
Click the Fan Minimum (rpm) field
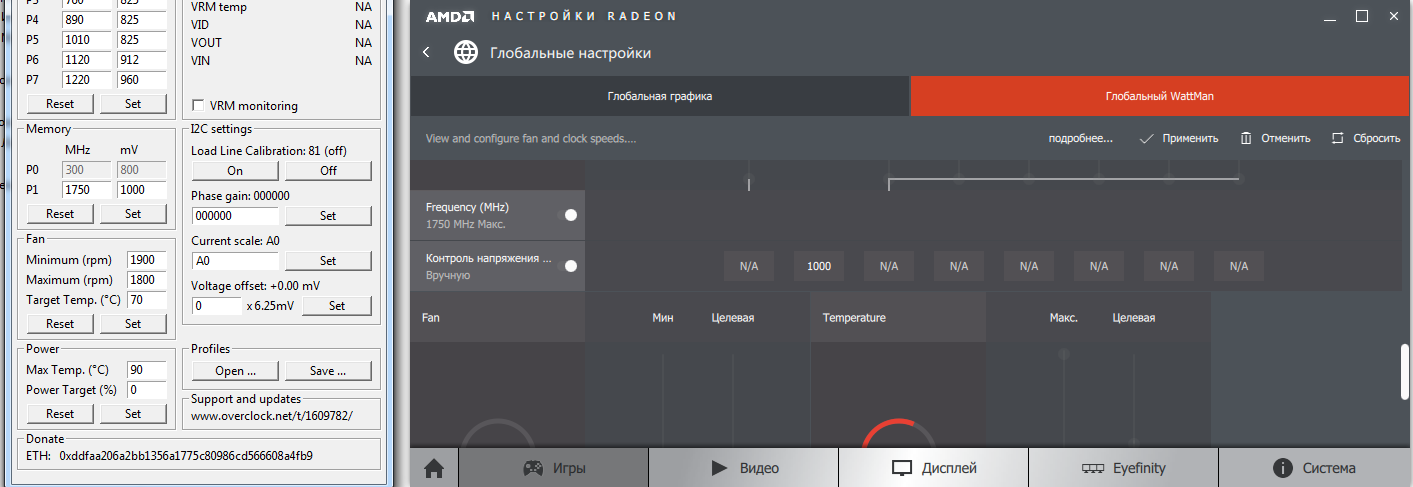click(x=148, y=260)
